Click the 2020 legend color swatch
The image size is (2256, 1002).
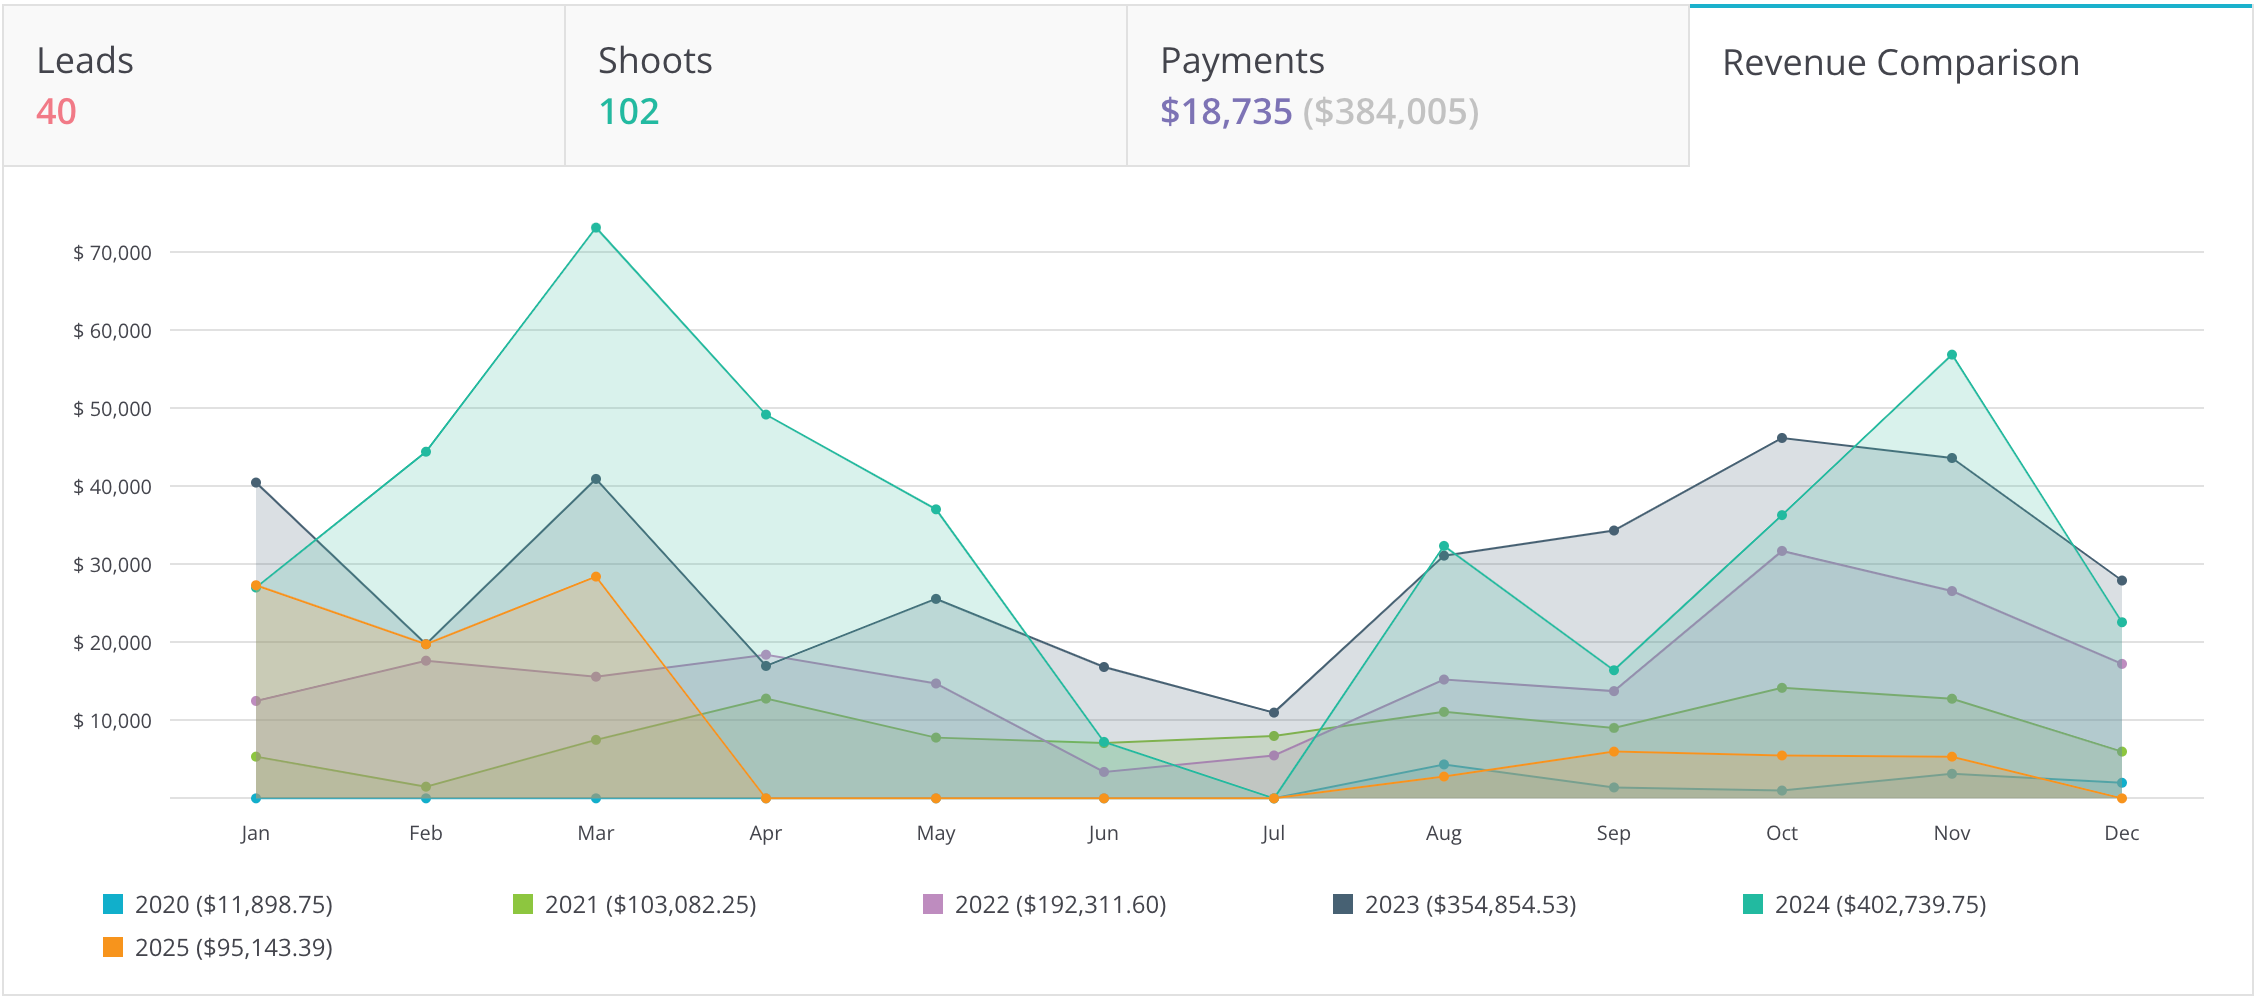113,904
